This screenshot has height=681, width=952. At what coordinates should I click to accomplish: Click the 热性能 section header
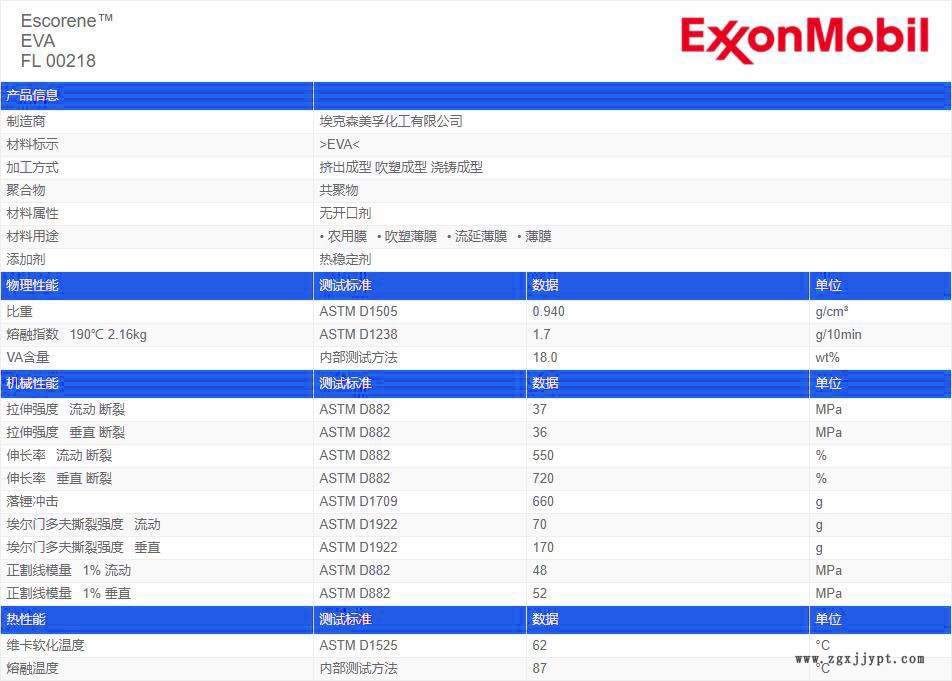point(26,620)
